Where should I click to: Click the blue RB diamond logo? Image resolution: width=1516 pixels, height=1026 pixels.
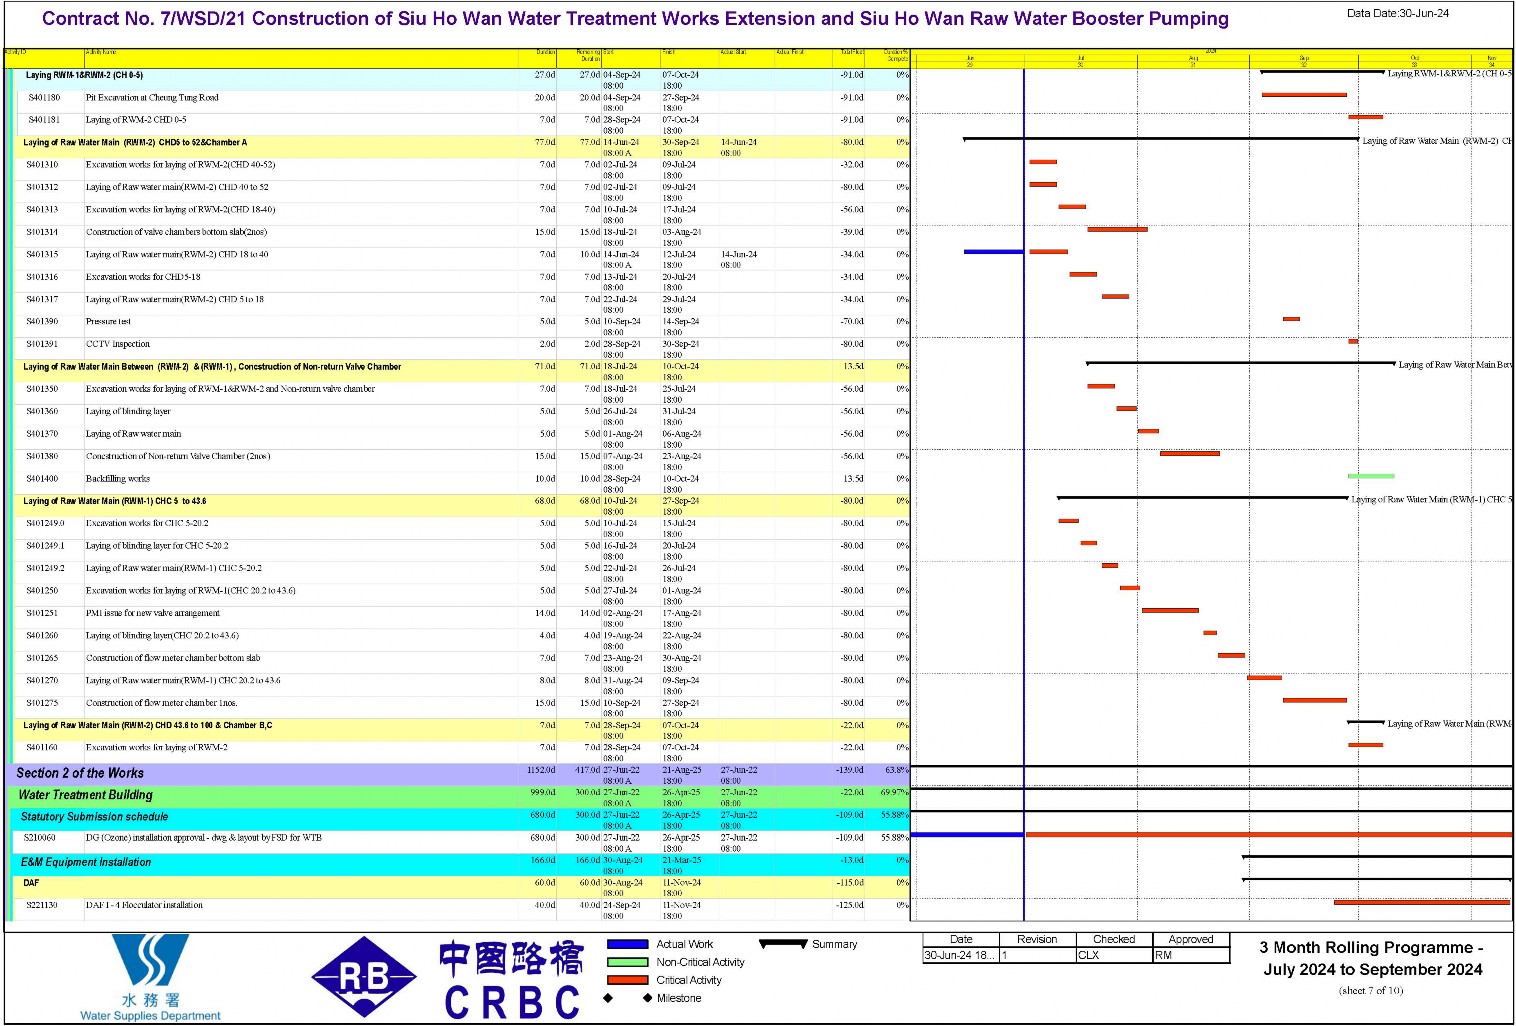pyautogui.click(x=364, y=977)
